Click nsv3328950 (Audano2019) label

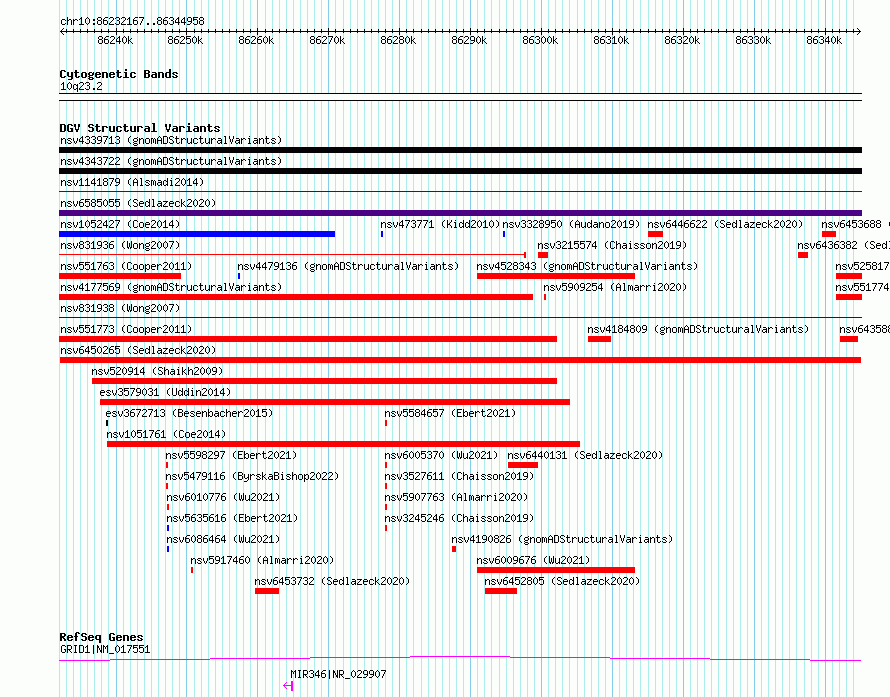point(571,224)
